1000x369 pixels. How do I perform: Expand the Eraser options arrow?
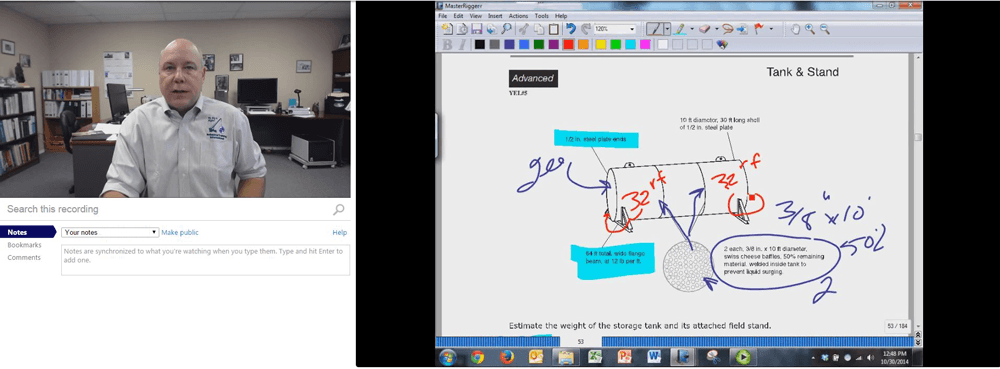pos(717,29)
